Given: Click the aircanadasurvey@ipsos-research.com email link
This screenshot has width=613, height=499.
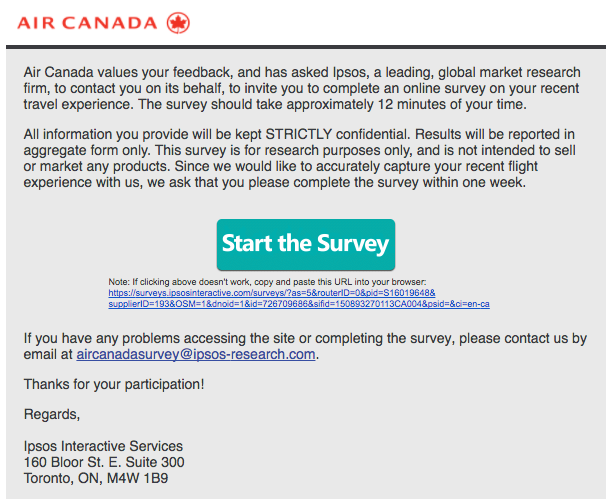Looking at the screenshot, I should (x=196, y=354).
